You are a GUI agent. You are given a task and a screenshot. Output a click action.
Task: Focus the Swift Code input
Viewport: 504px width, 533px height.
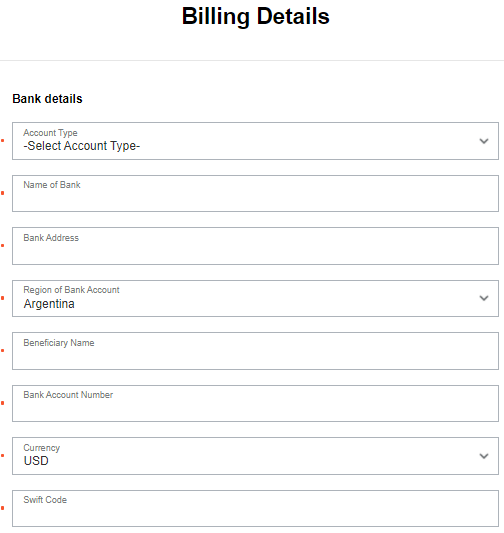pyautogui.click(x=255, y=509)
